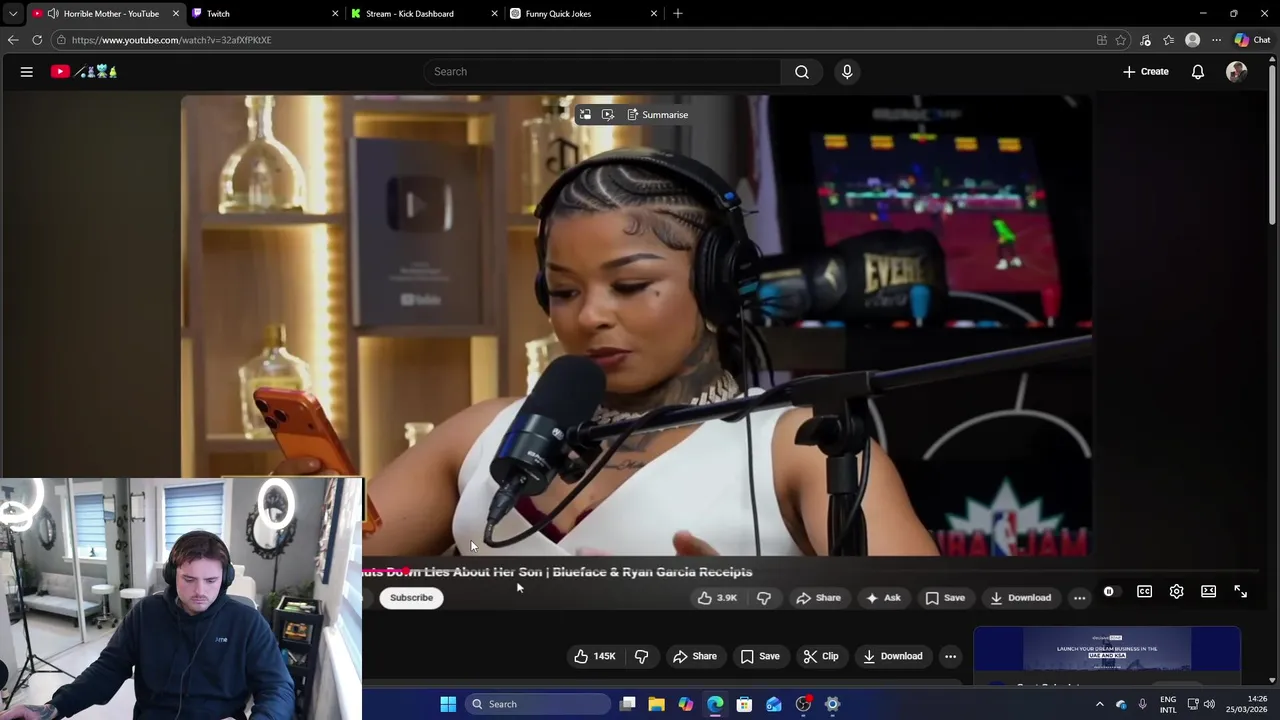Open the YouTube account avatar menu
1280x720 pixels.
coord(1236,72)
